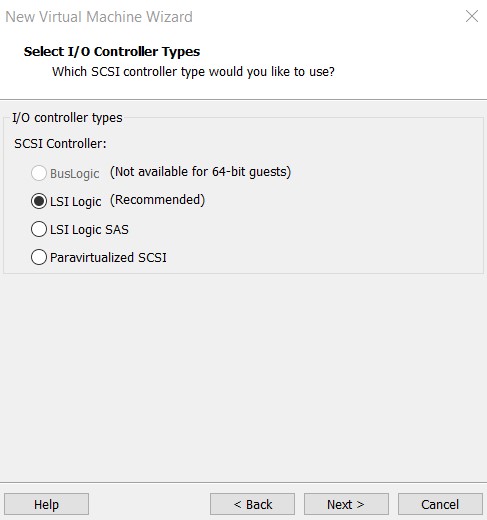Click the LSI Logic text label
Viewport: 487px width, 520px height.
(x=76, y=202)
